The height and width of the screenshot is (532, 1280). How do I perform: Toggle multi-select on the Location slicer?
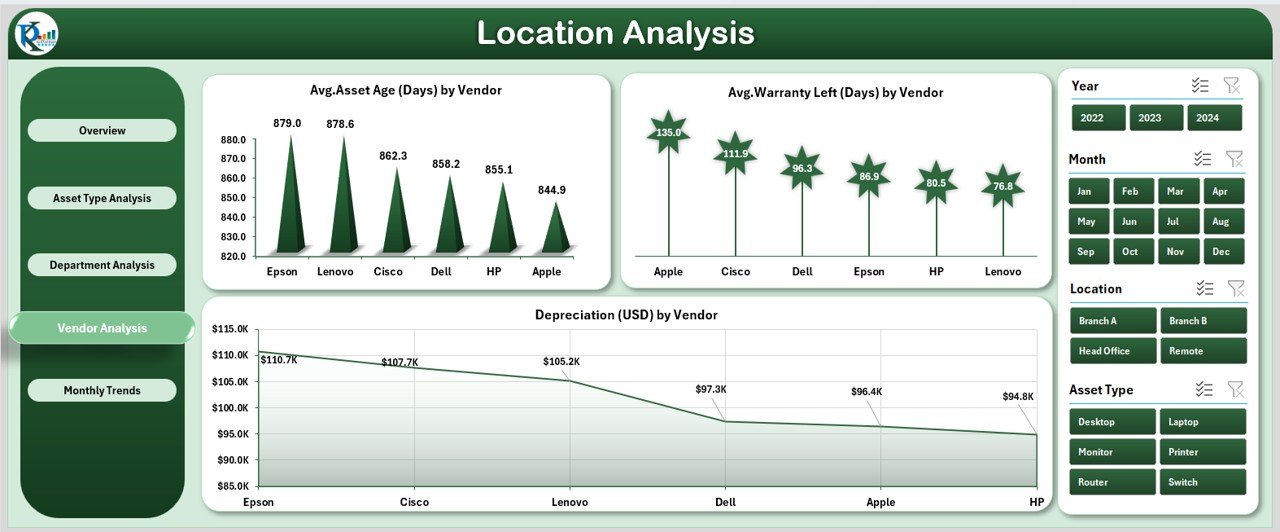point(1205,288)
